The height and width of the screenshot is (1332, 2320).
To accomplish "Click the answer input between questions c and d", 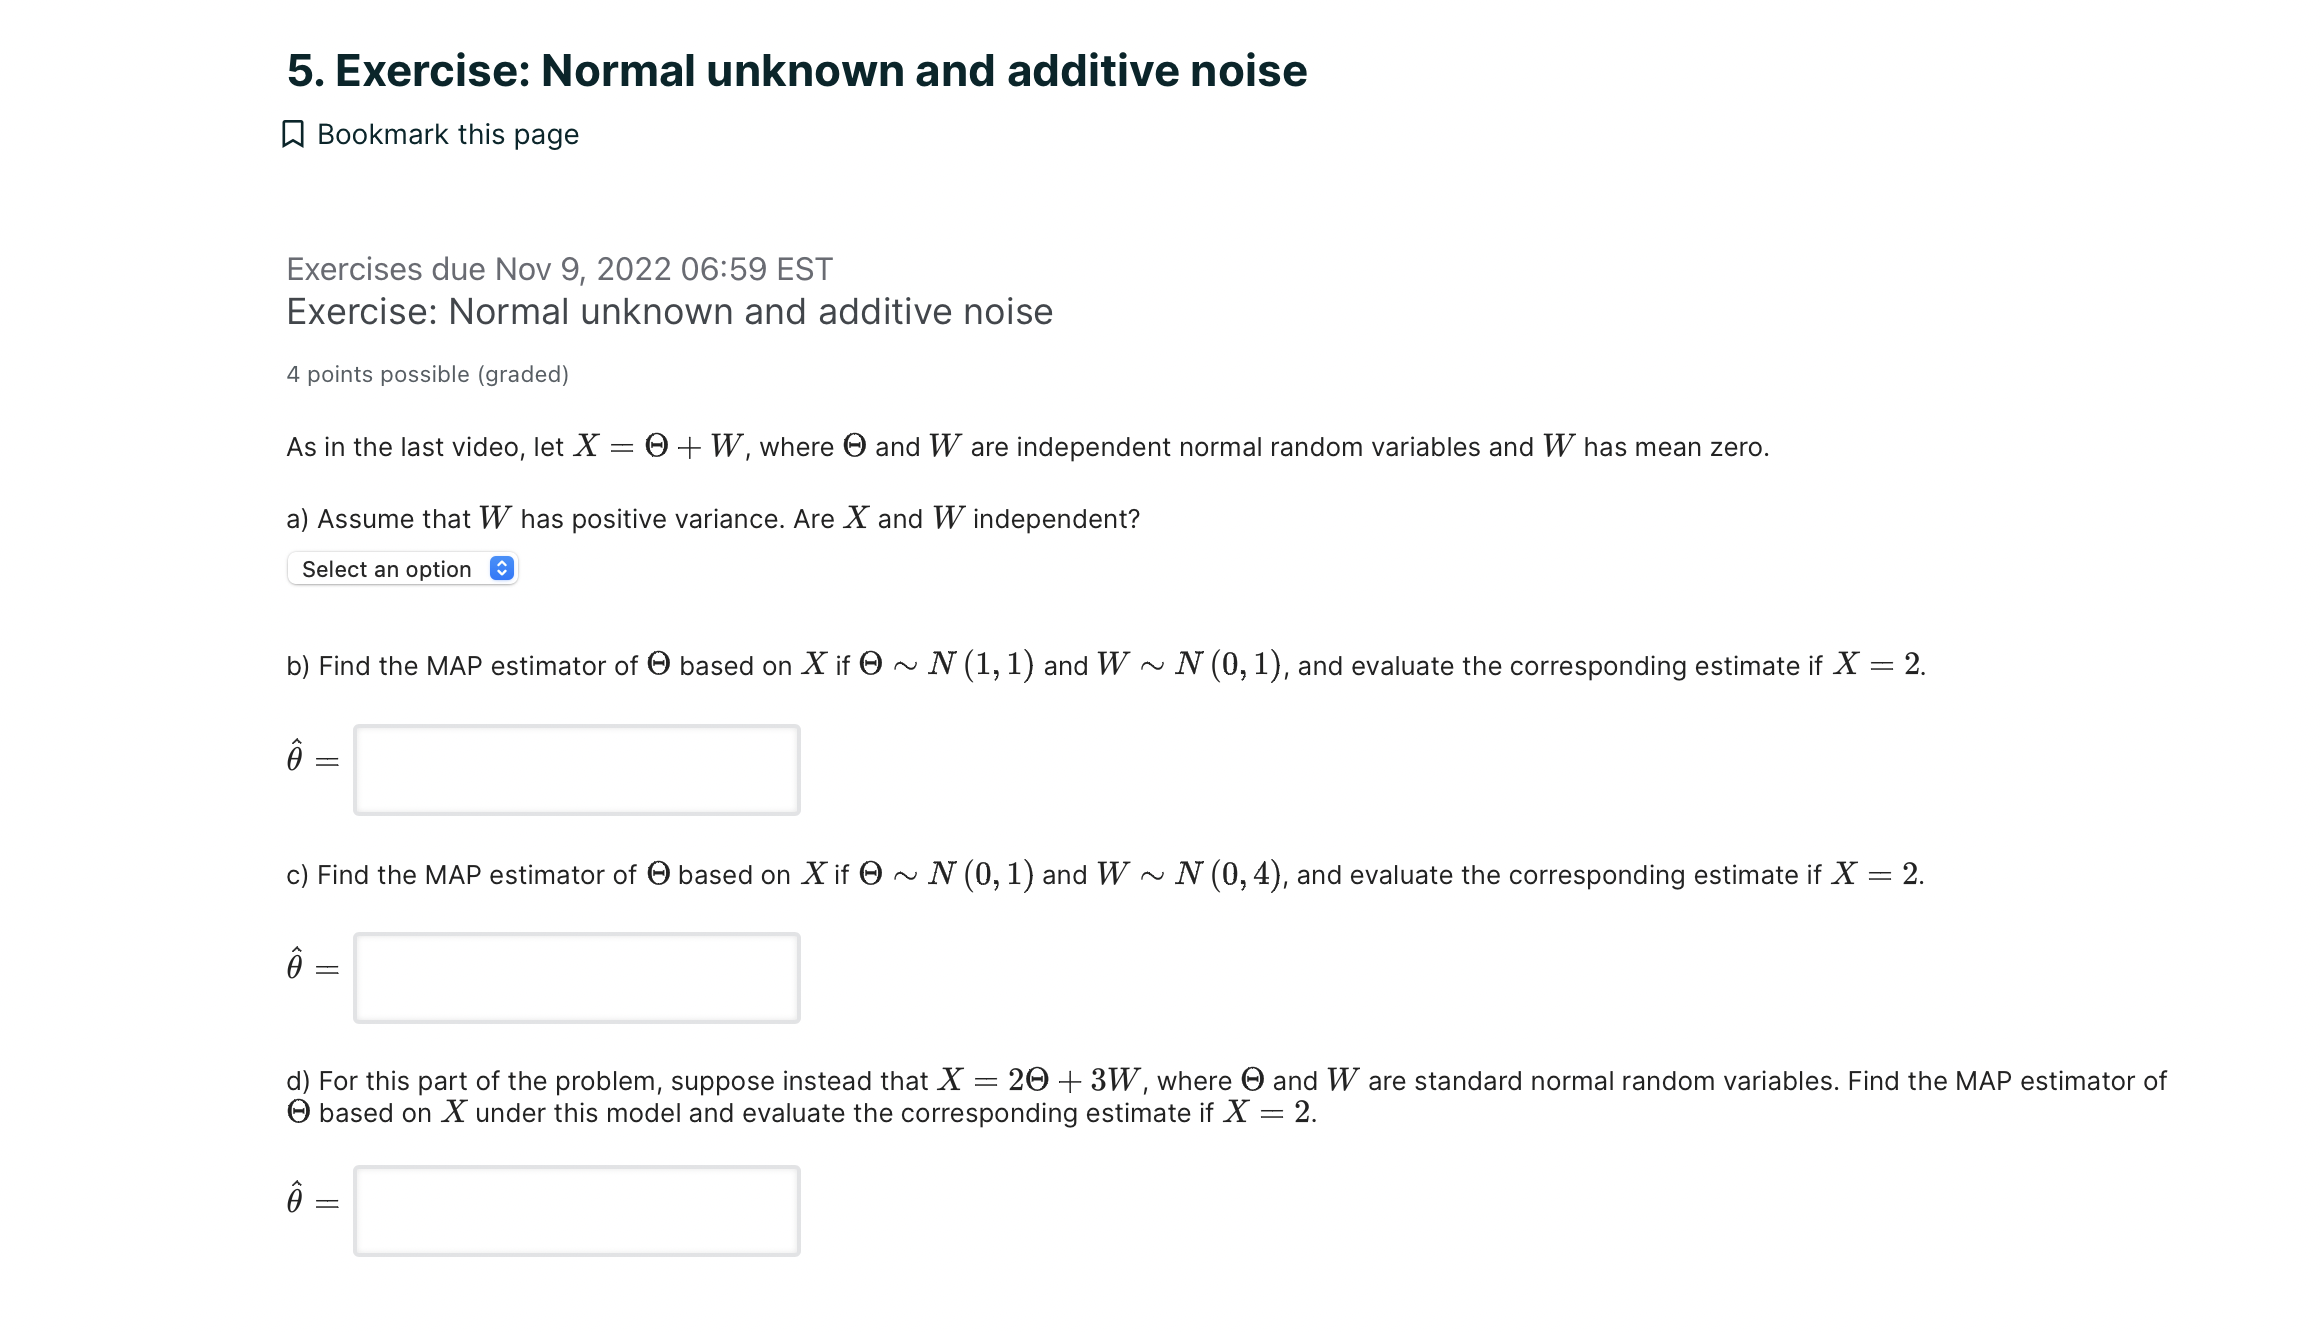I will (x=575, y=977).
